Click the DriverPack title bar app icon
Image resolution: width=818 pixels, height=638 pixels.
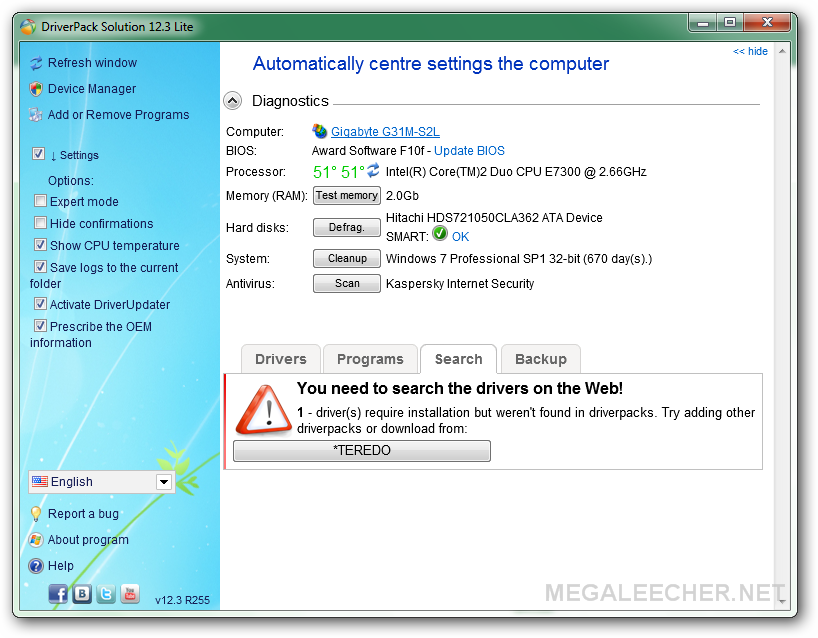(28, 27)
